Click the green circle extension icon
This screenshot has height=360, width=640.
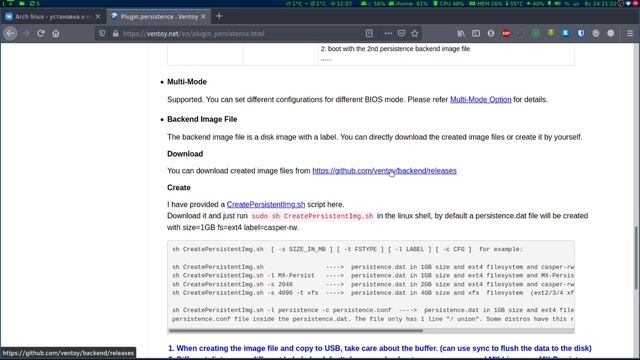(536, 33)
